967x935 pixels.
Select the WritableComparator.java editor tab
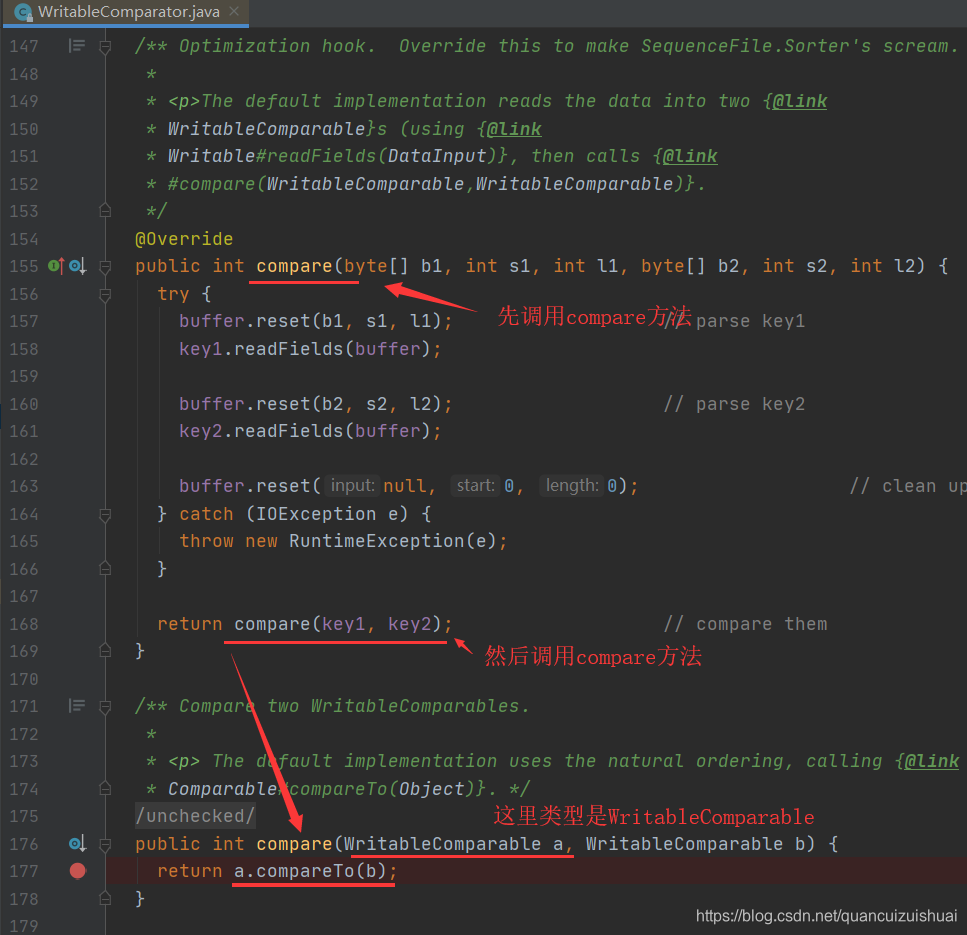click(x=126, y=12)
